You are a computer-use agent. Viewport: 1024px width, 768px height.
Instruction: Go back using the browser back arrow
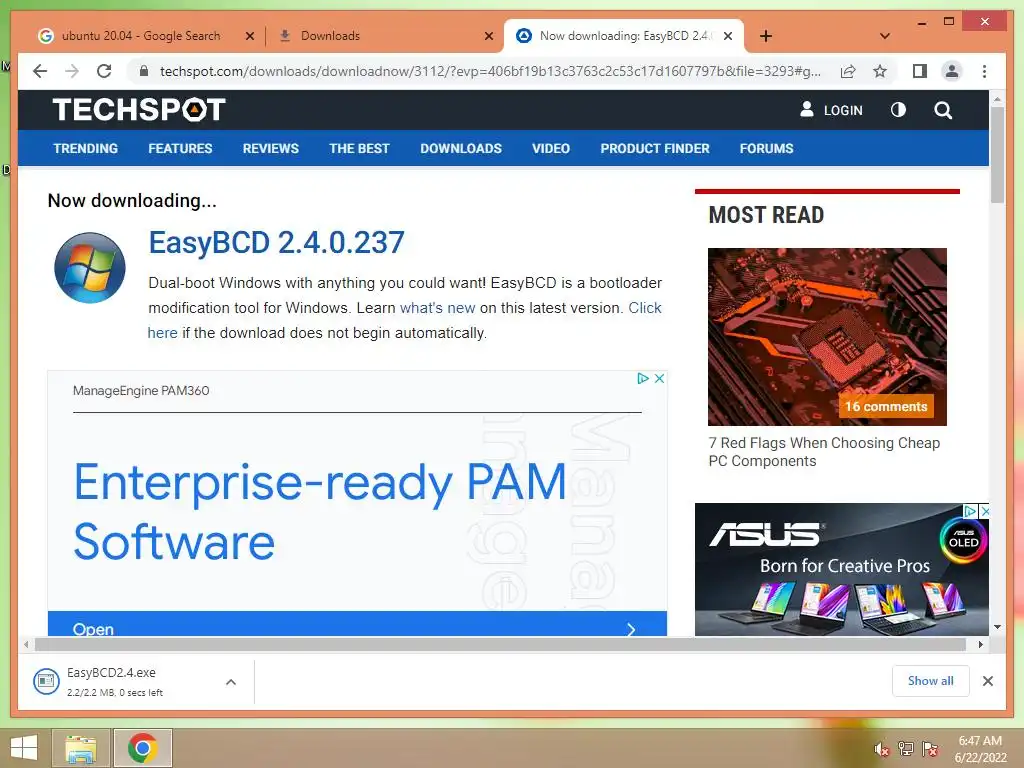click(x=40, y=71)
